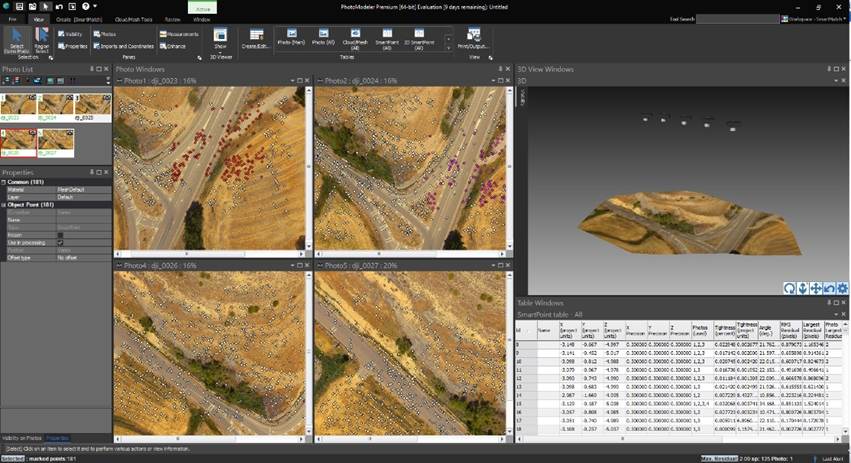Screen dimensions: 851x463
Task: Open the 3D Viewer with Show
Action: point(221,39)
